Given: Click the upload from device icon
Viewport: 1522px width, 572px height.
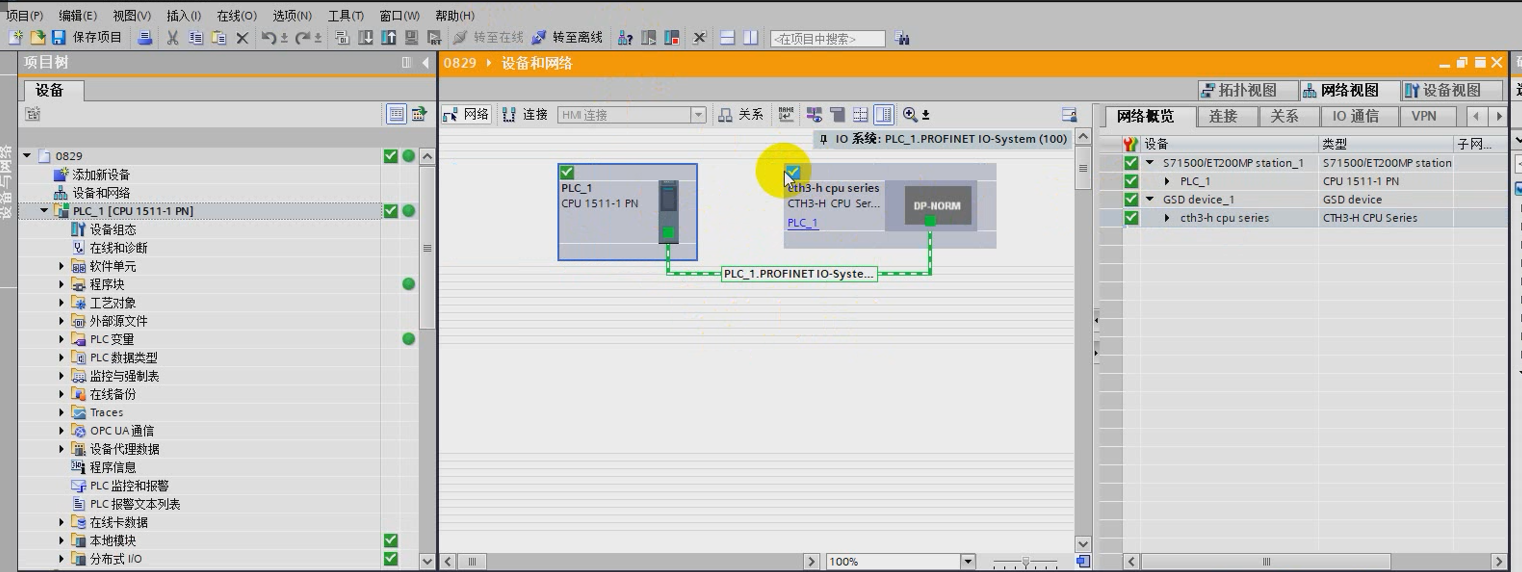Looking at the screenshot, I should coord(388,38).
